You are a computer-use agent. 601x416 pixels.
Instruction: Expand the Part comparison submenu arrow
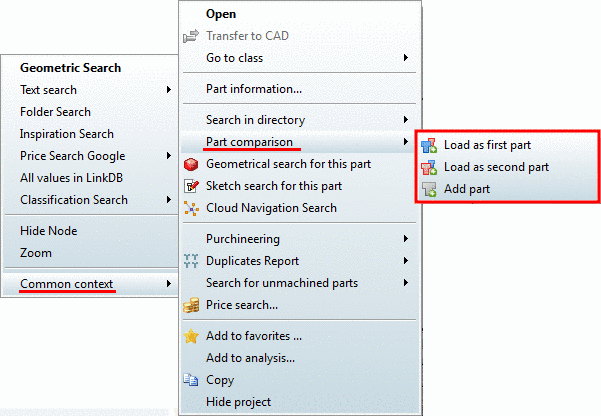(406, 142)
